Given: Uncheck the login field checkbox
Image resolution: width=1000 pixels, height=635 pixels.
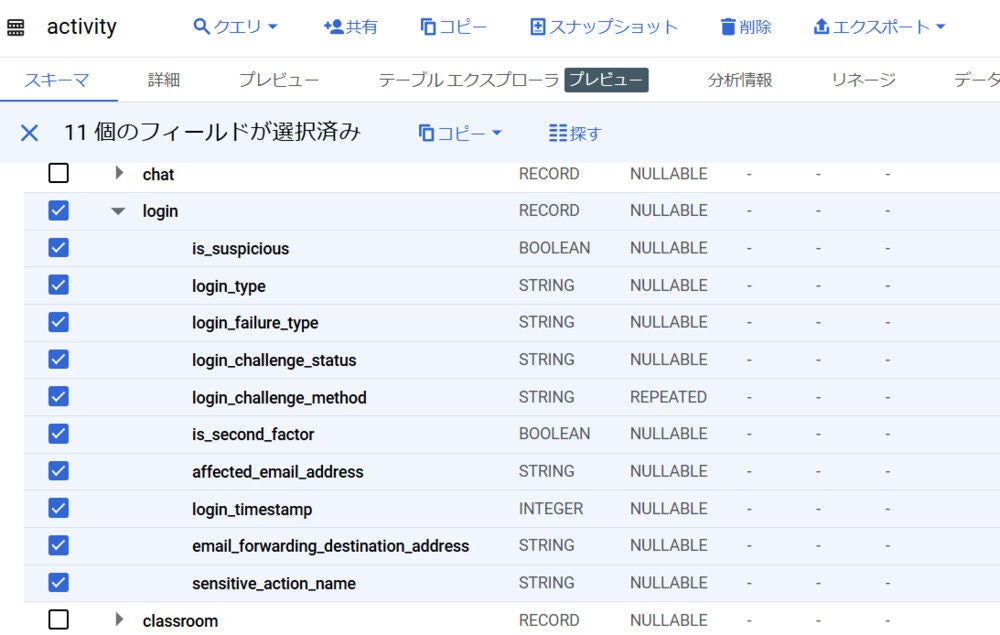Looking at the screenshot, I should point(57,210).
